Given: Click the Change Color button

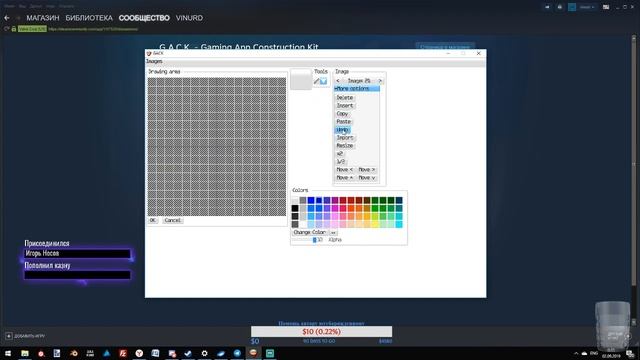Looking at the screenshot, I should click(310, 232).
